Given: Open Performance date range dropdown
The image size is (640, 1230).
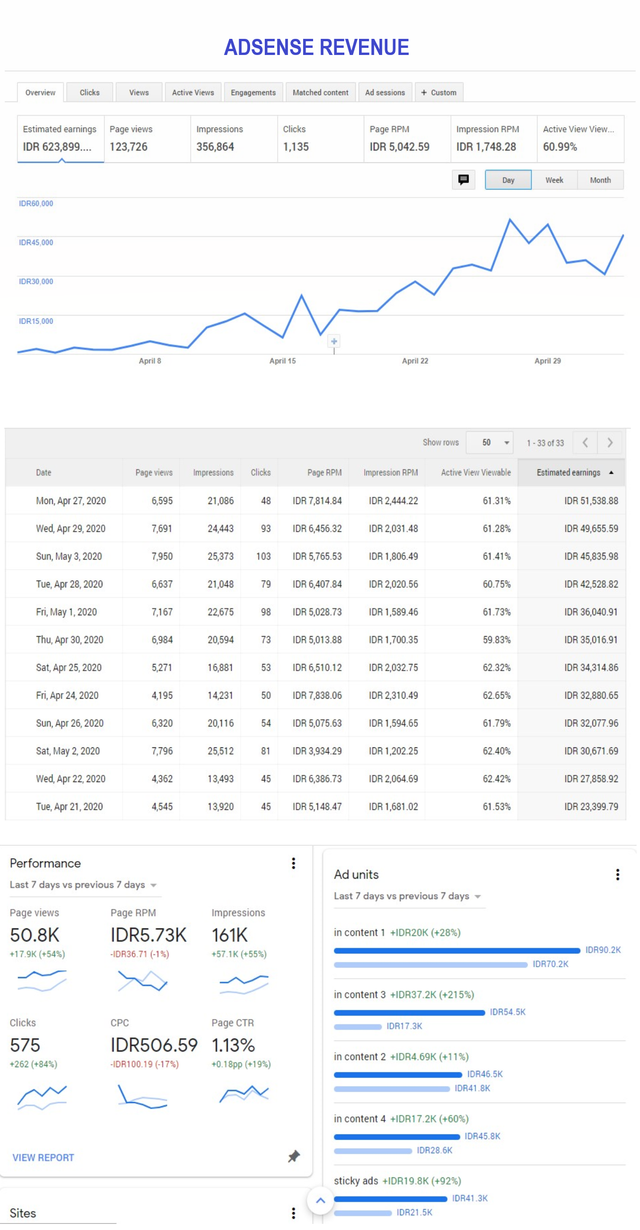Looking at the screenshot, I should pyautogui.click(x=84, y=885).
